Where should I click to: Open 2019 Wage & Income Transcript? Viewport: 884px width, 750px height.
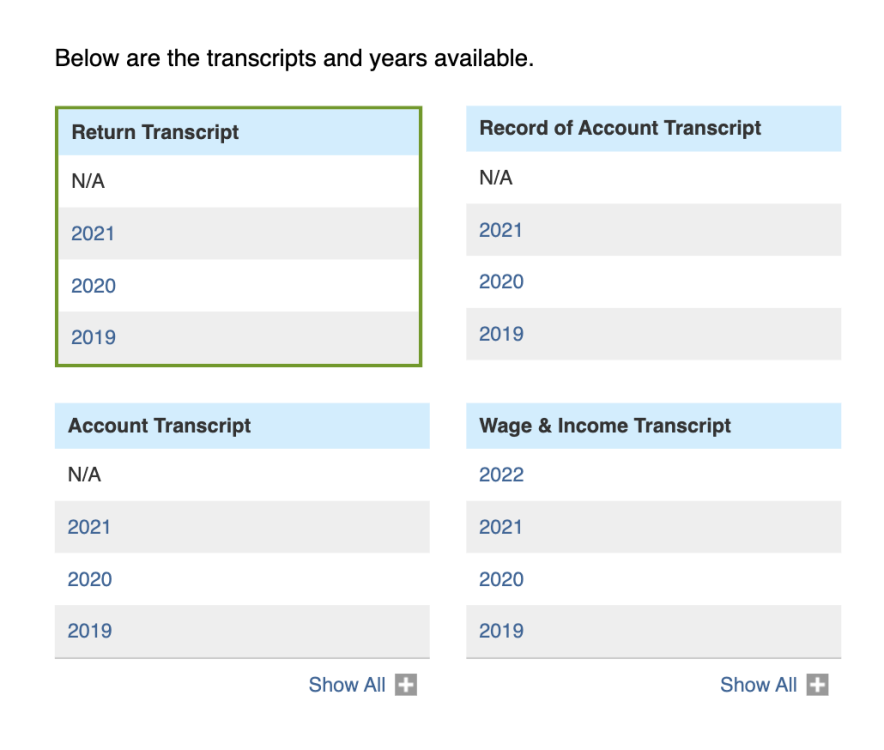(x=501, y=630)
